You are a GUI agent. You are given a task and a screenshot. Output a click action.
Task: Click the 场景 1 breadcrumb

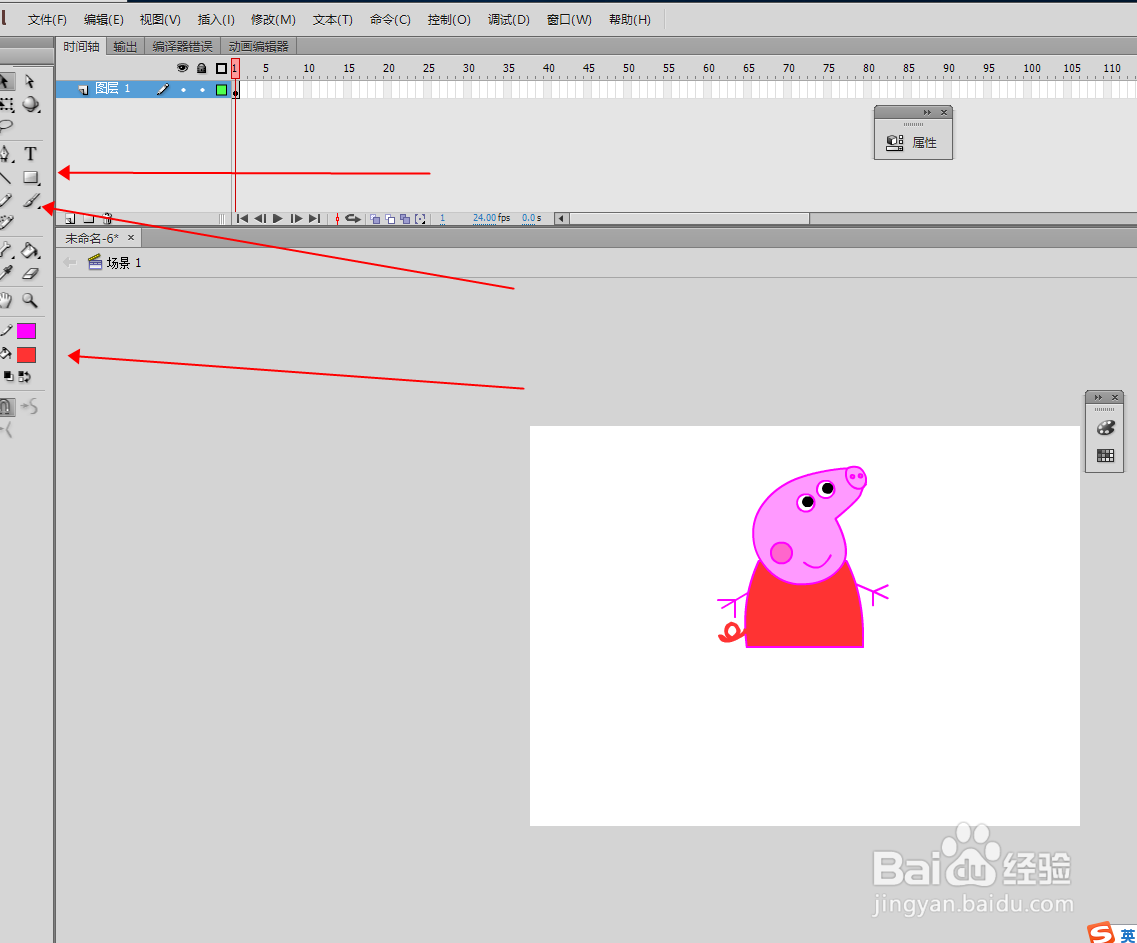(x=124, y=263)
